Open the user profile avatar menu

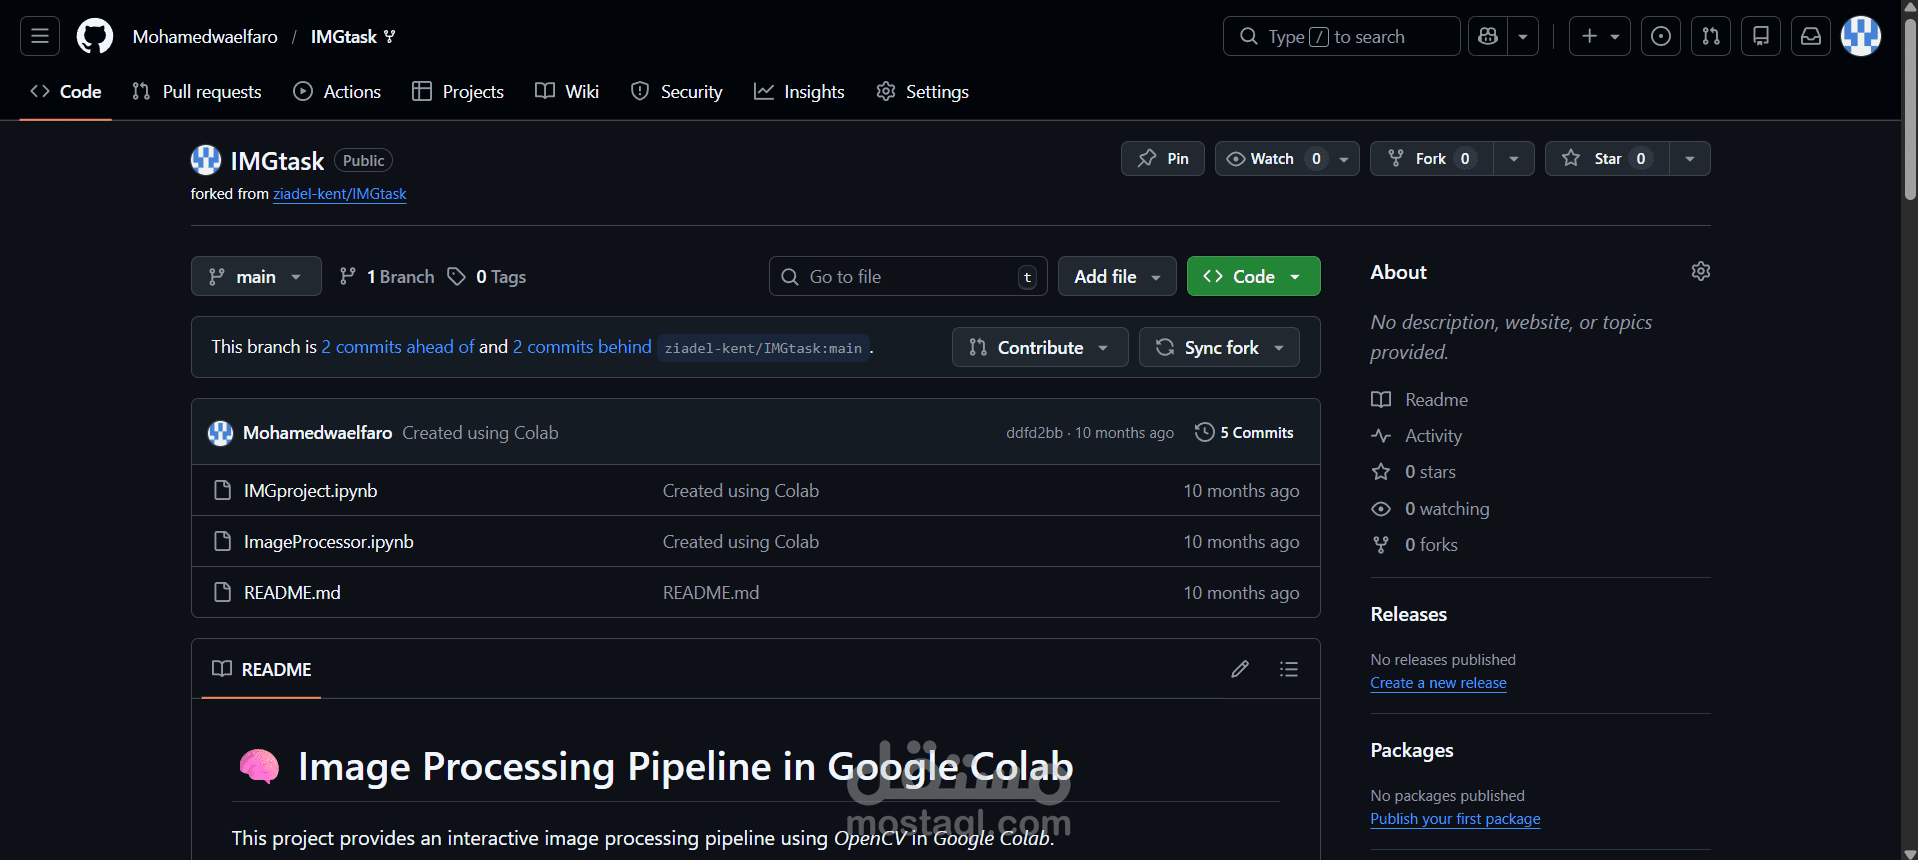click(1861, 36)
